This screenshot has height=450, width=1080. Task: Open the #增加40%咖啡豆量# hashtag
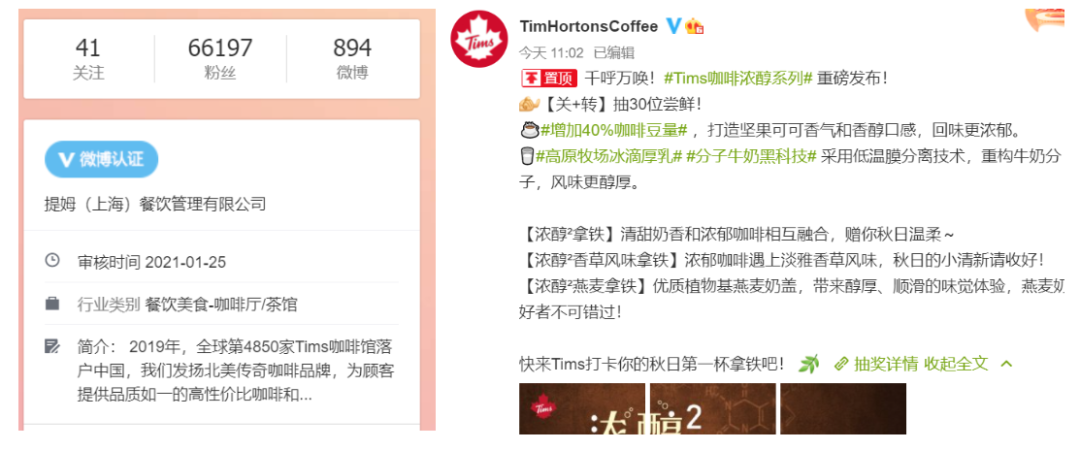[x=614, y=130]
